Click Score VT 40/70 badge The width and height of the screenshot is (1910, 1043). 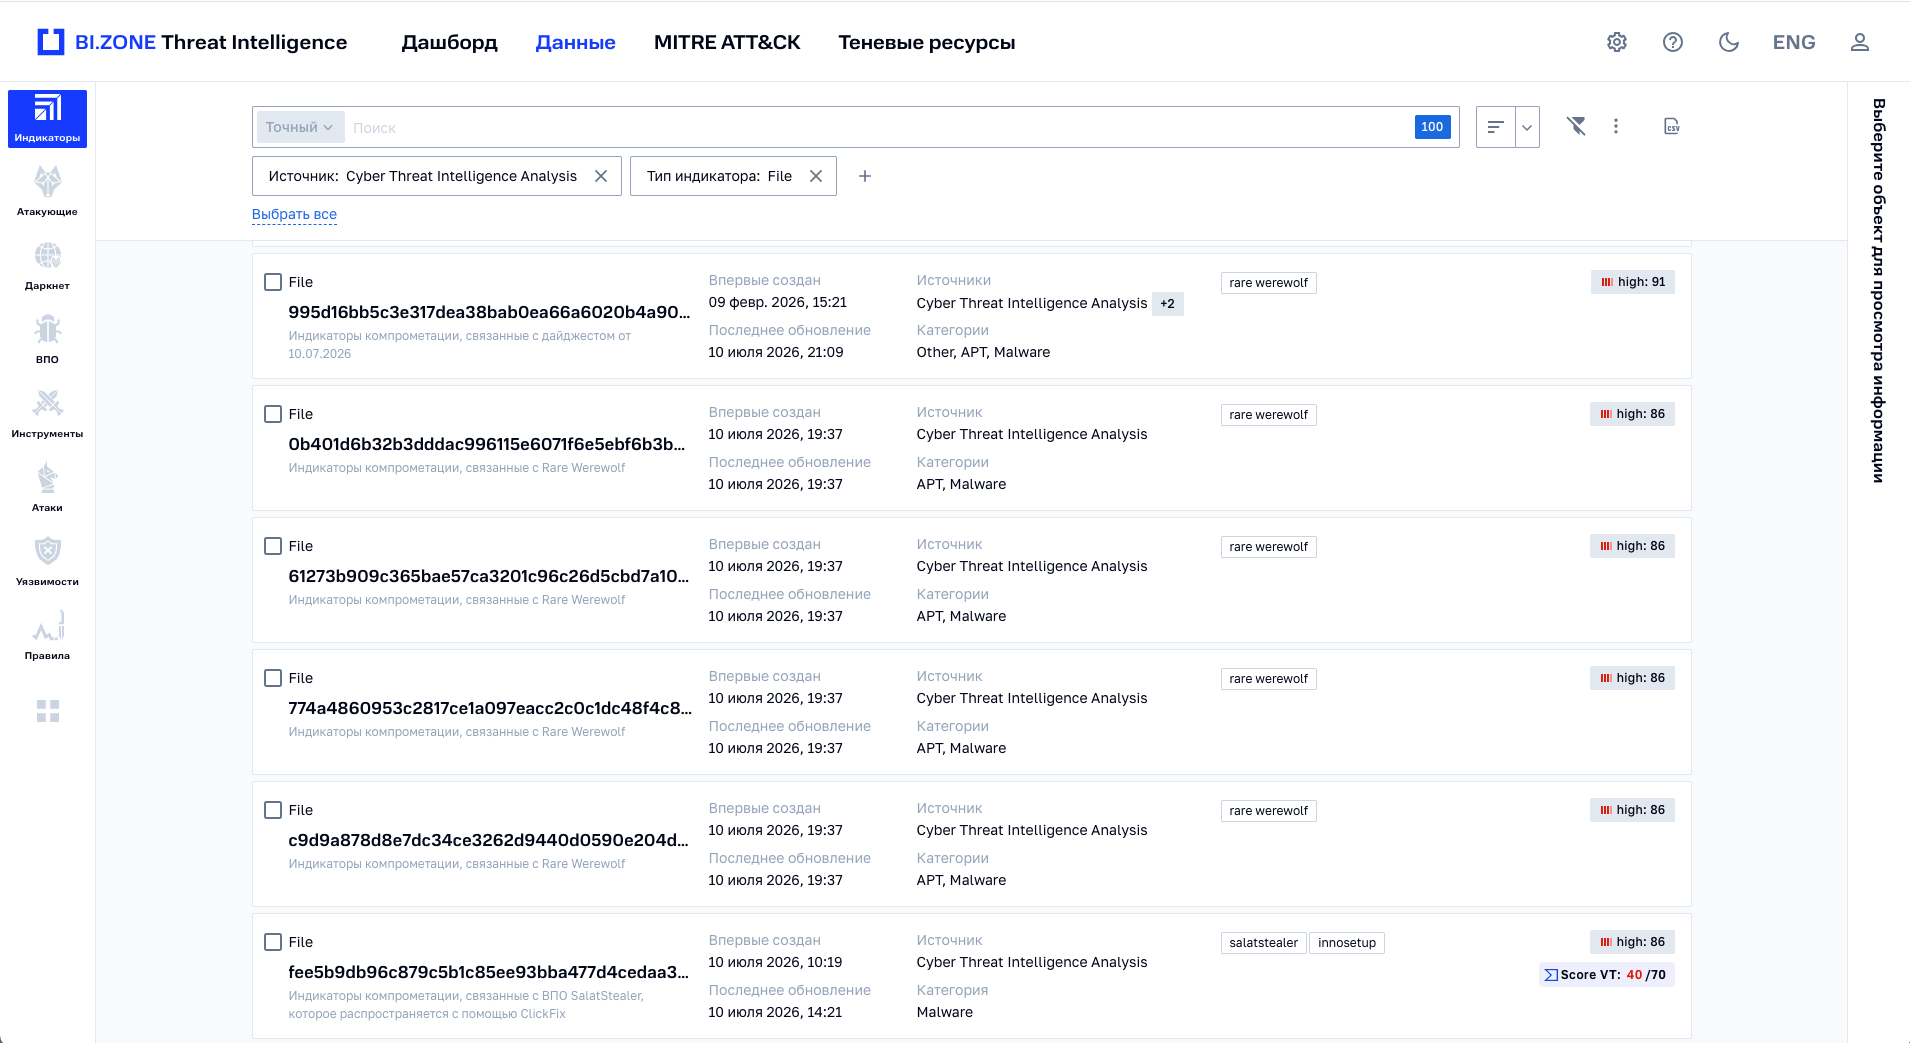coord(1607,975)
